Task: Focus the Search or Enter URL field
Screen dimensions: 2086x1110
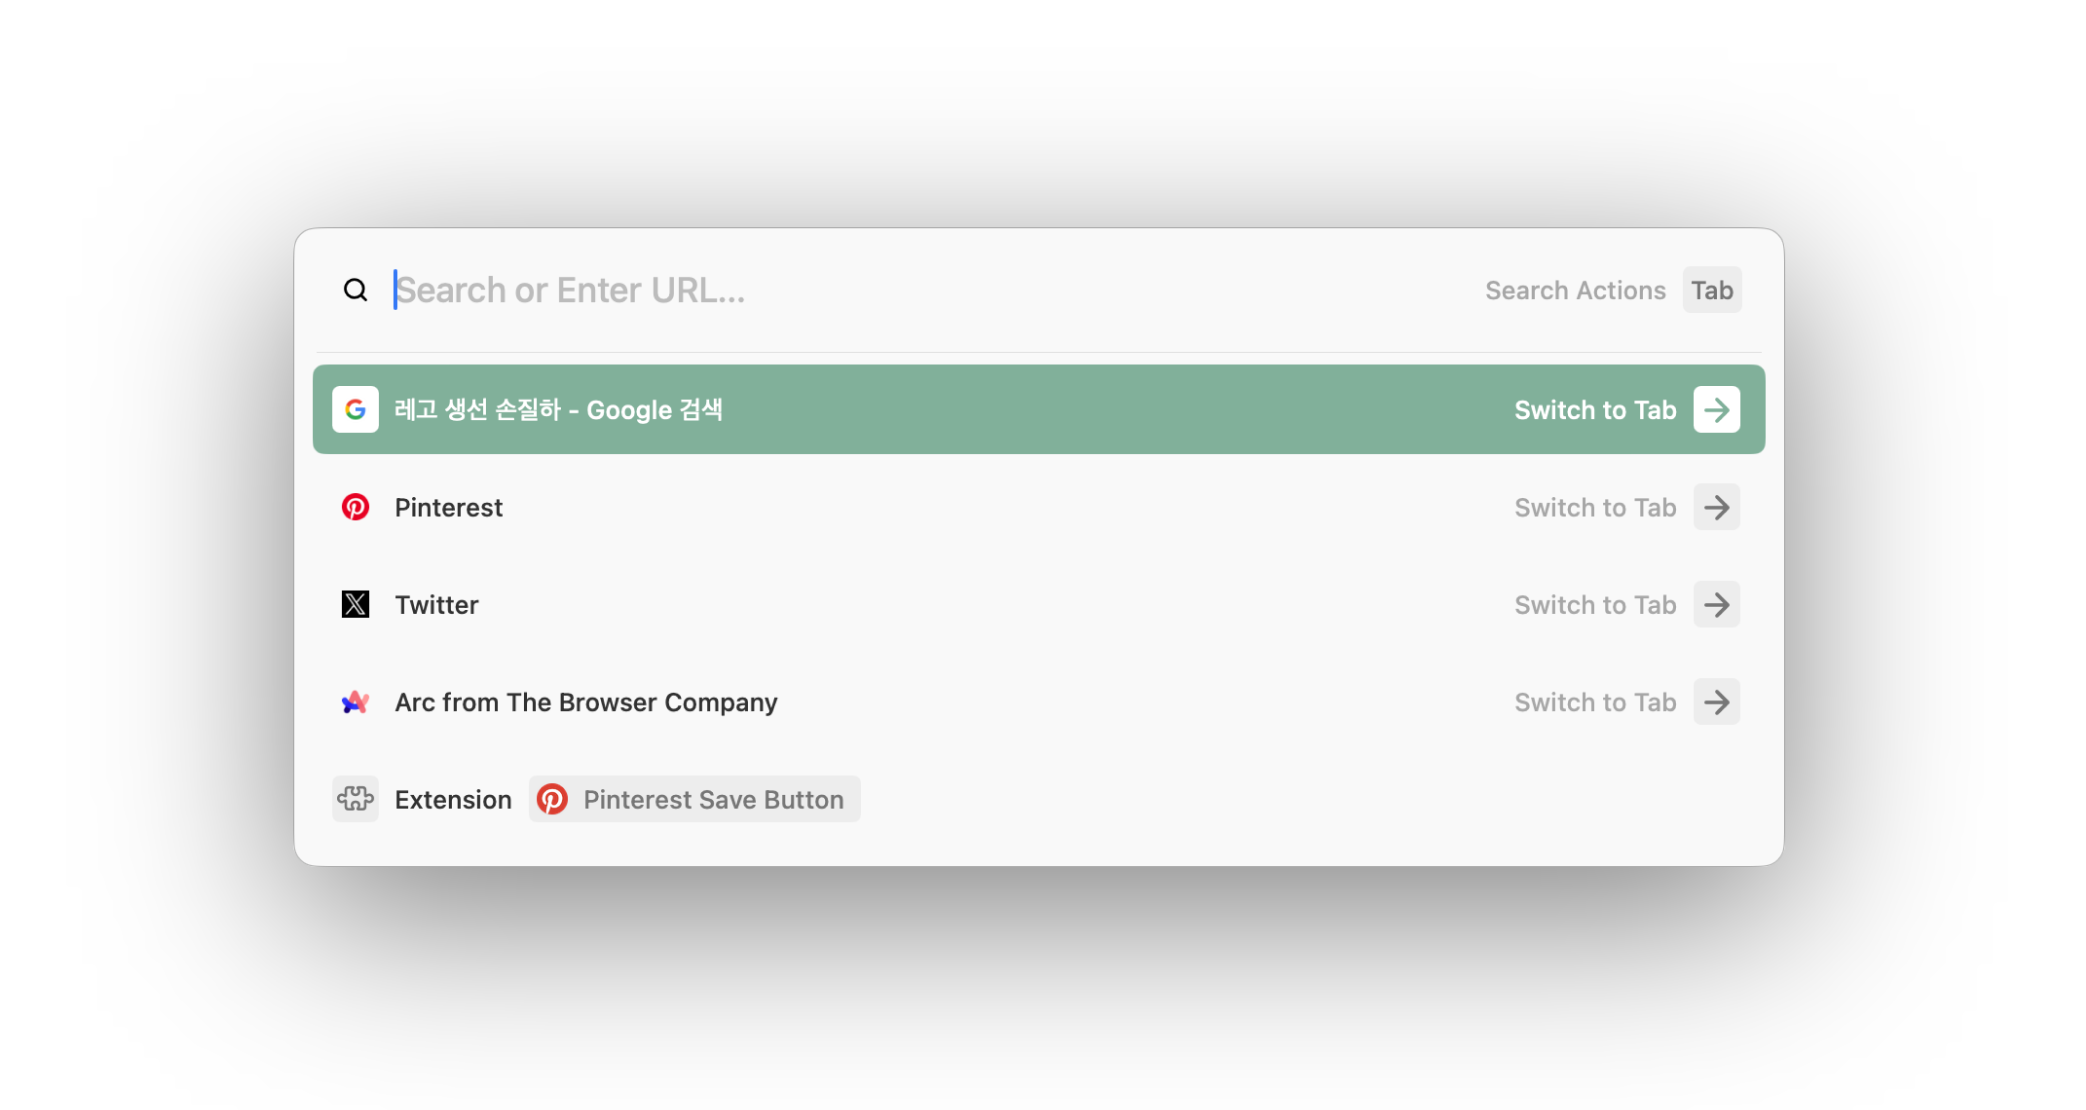Action: (x=900, y=290)
